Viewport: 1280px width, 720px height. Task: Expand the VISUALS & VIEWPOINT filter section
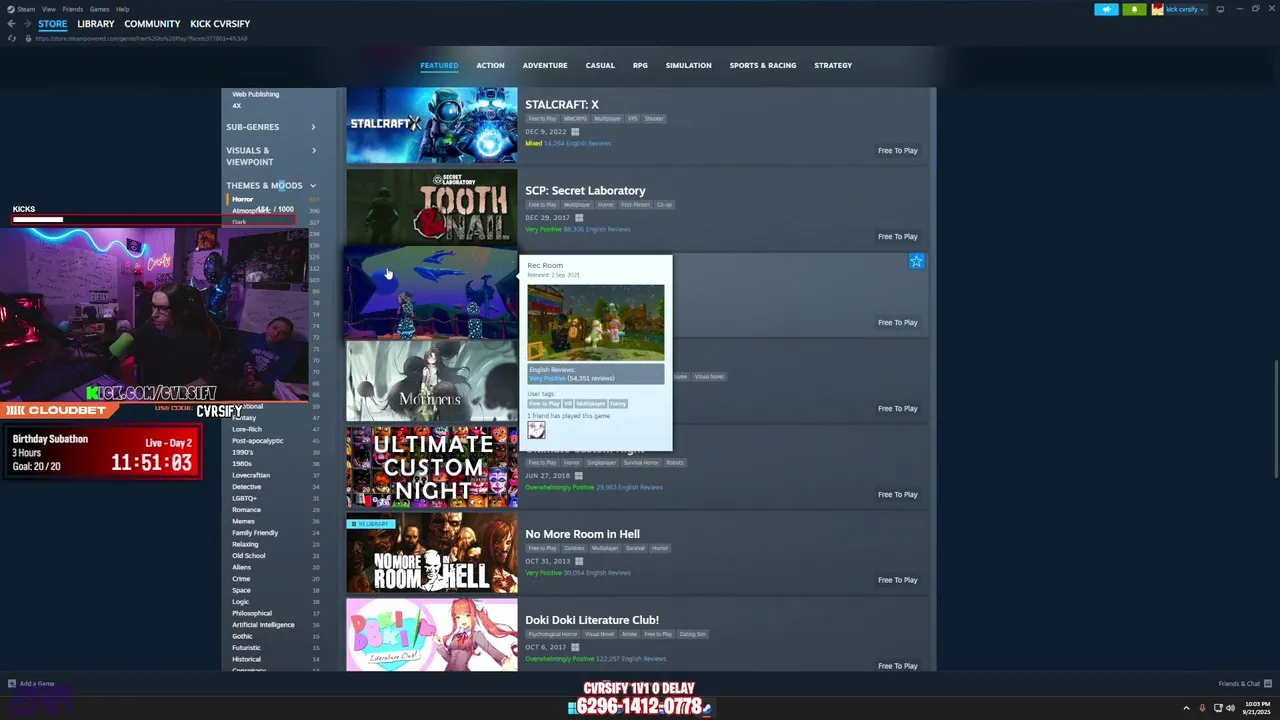pyautogui.click(x=271, y=156)
